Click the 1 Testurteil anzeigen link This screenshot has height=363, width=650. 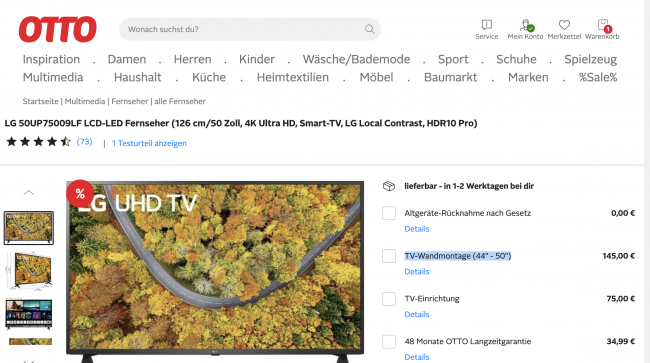click(x=149, y=143)
